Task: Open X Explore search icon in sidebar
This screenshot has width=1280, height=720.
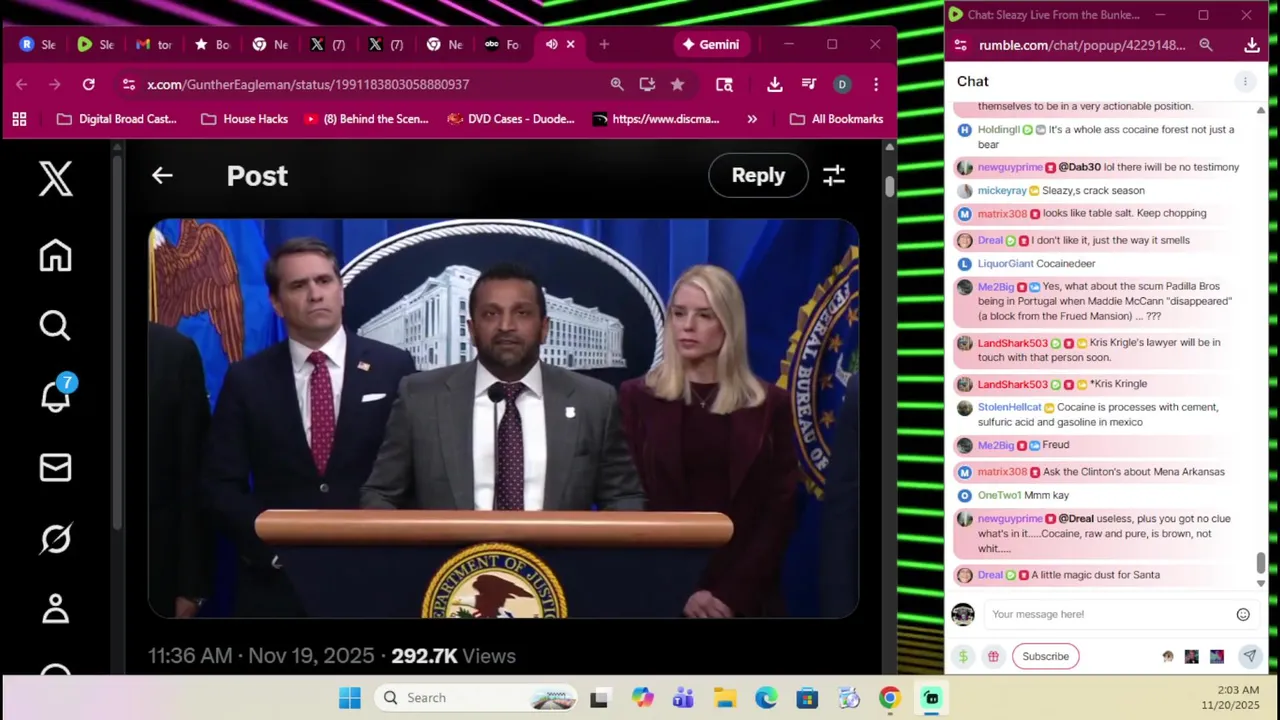Action: point(55,326)
